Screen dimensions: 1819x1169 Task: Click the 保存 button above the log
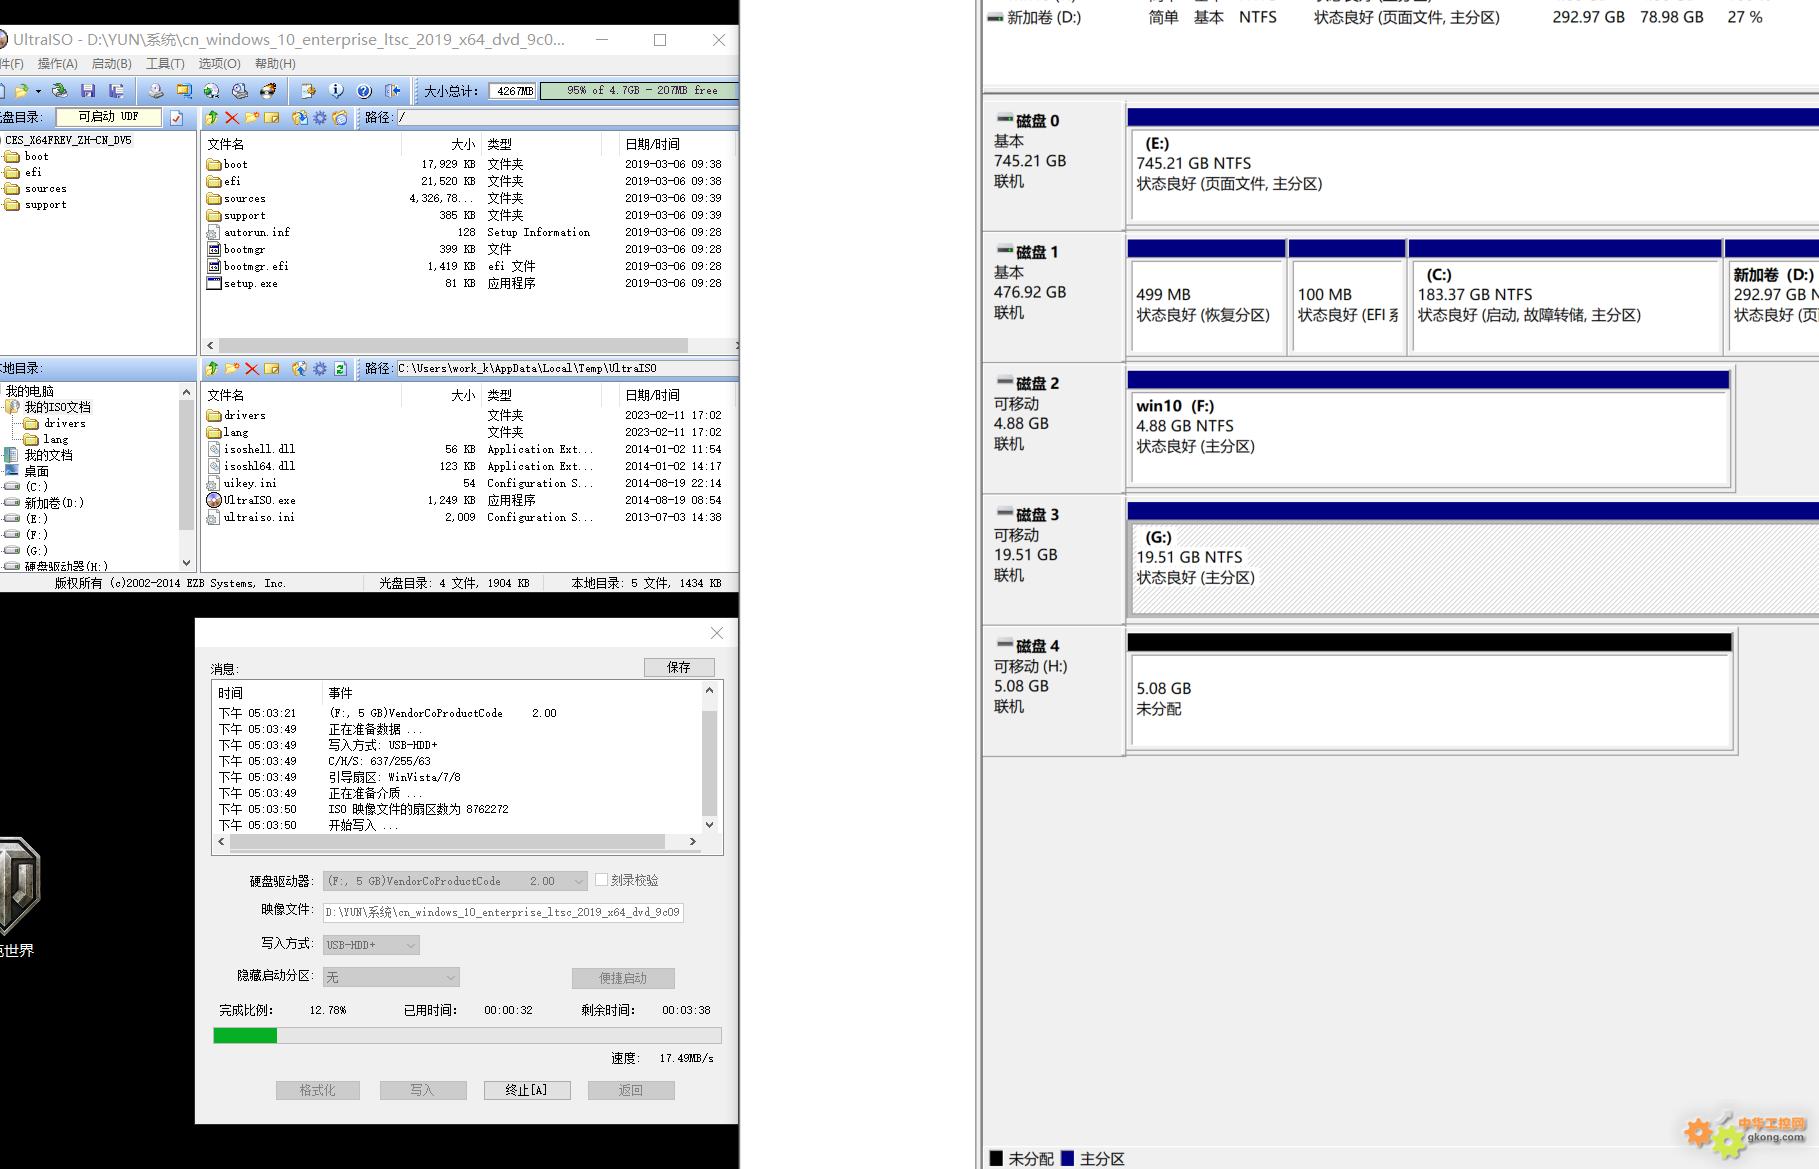point(679,667)
